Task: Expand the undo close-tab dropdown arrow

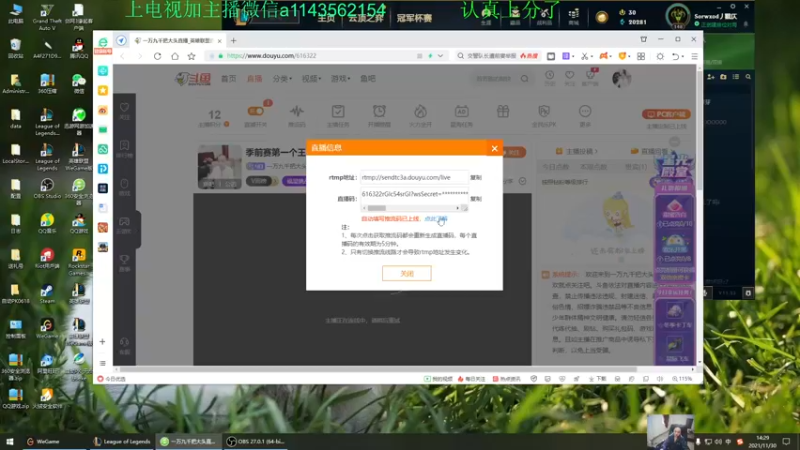Action: point(683,57)
